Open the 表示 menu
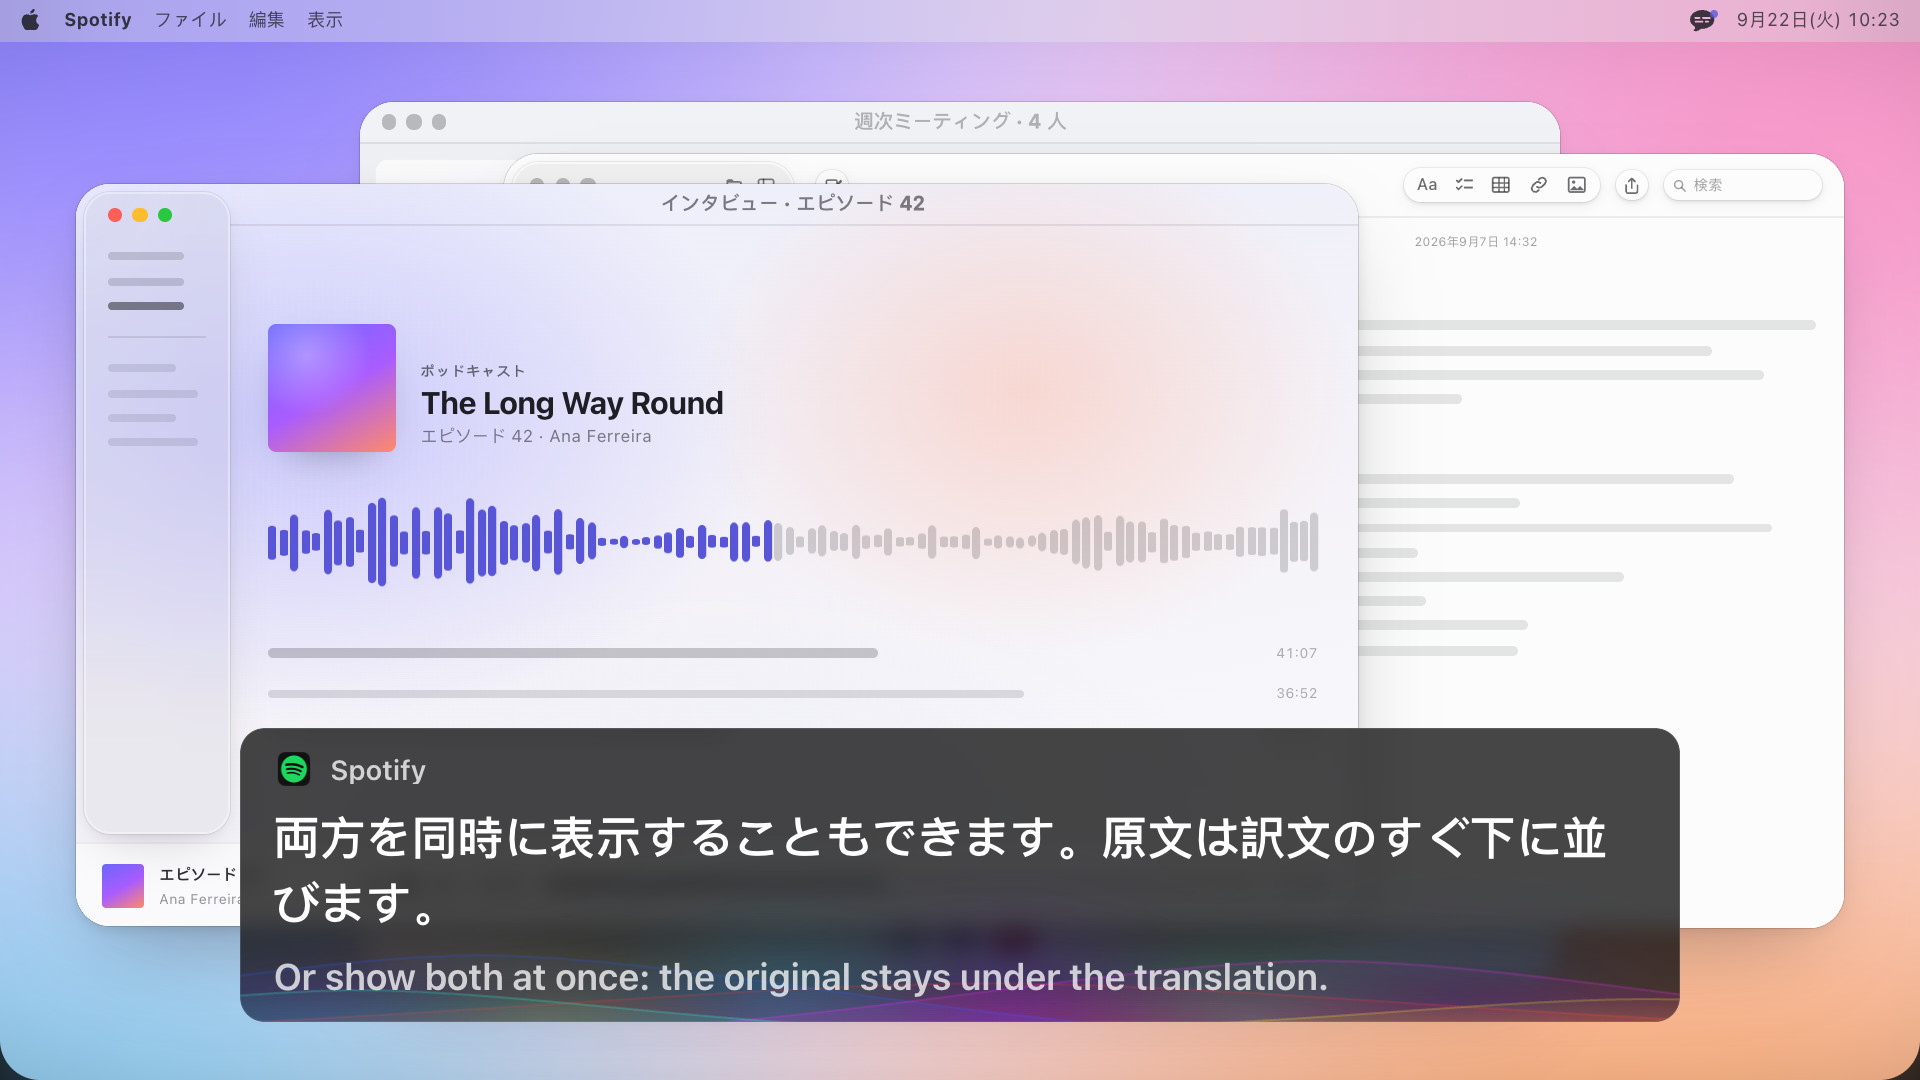Viewport: 1920px width, 1080px height. [x=324, y=20]
